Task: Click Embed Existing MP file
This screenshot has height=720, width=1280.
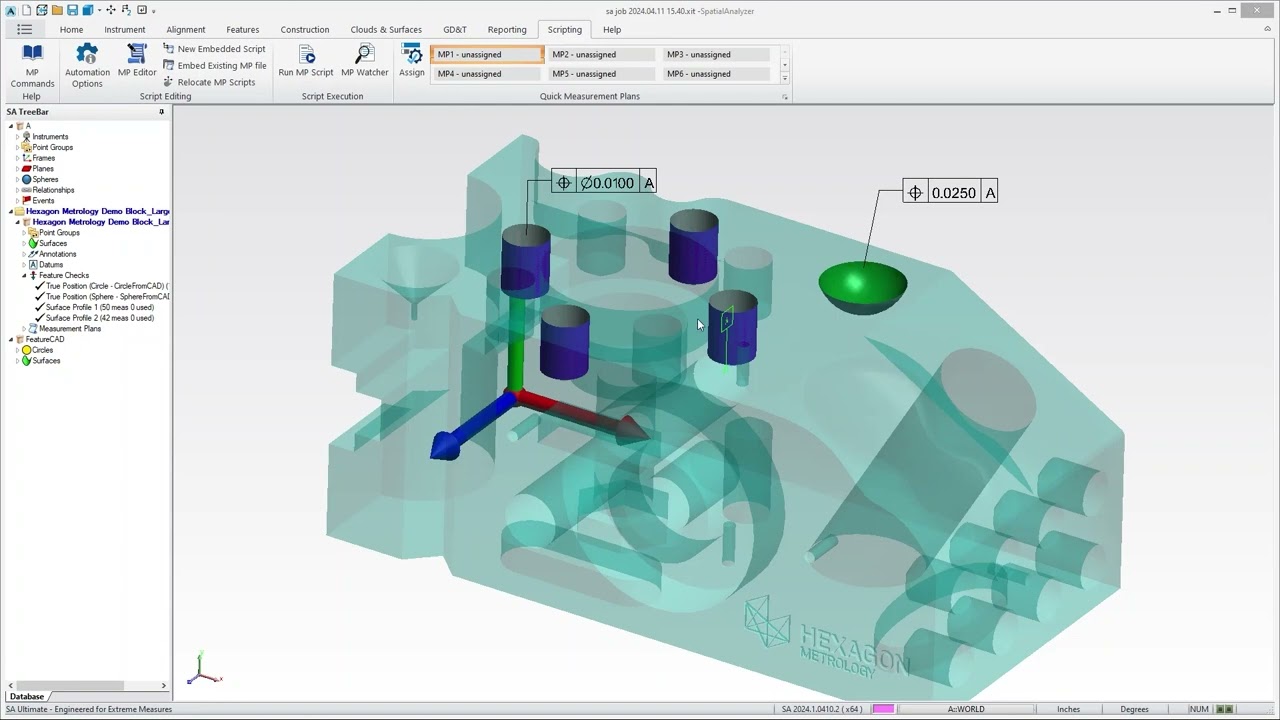Action: (x=215, y=66)
